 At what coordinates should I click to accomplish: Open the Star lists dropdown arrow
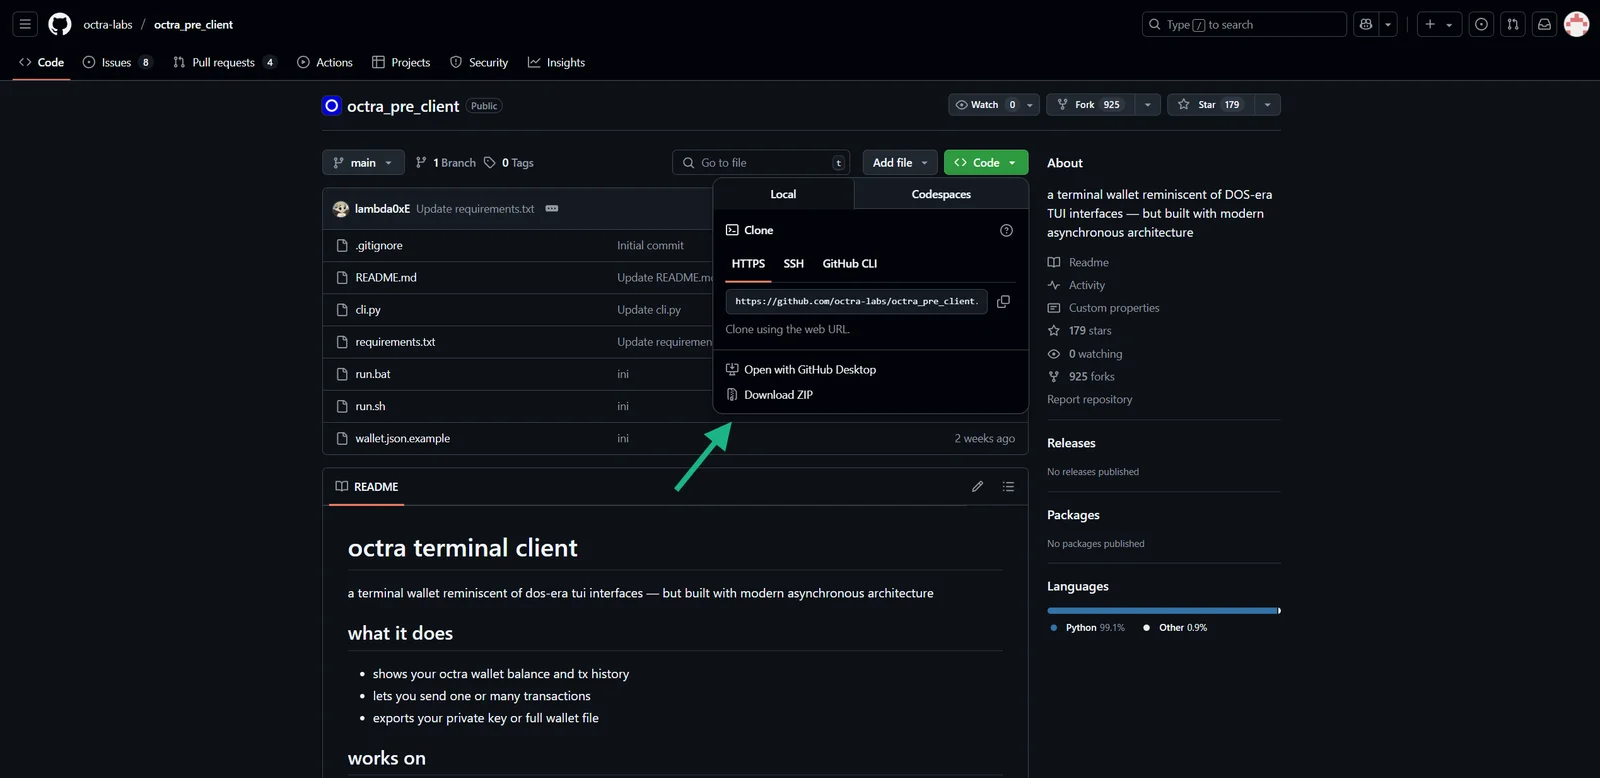[x=1267, y=104]
